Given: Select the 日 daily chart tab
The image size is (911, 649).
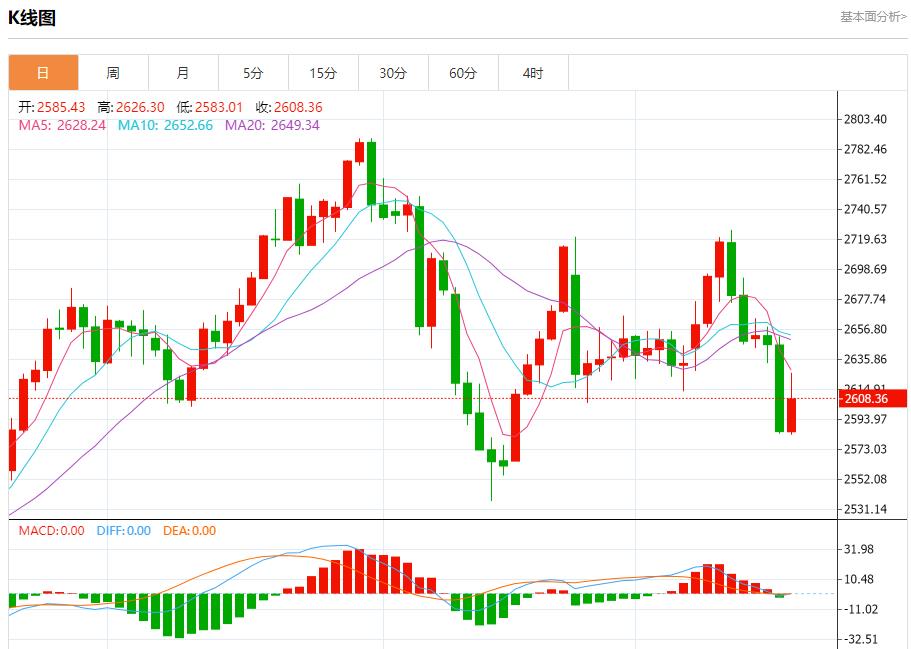Looking at the screenshot, I should [43, 73].
